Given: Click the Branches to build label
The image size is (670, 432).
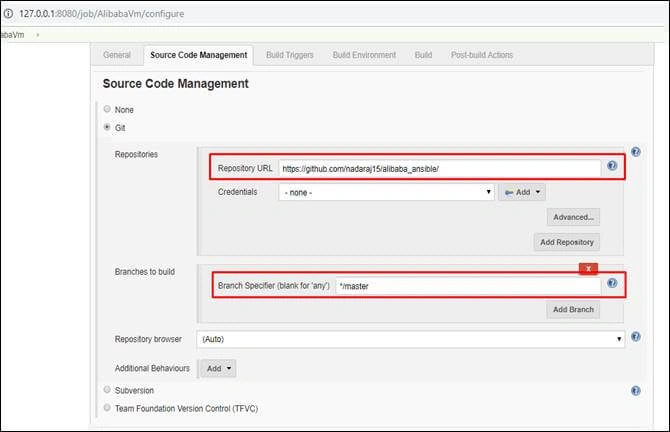Looking at the screenshot, I should (144, 272).
